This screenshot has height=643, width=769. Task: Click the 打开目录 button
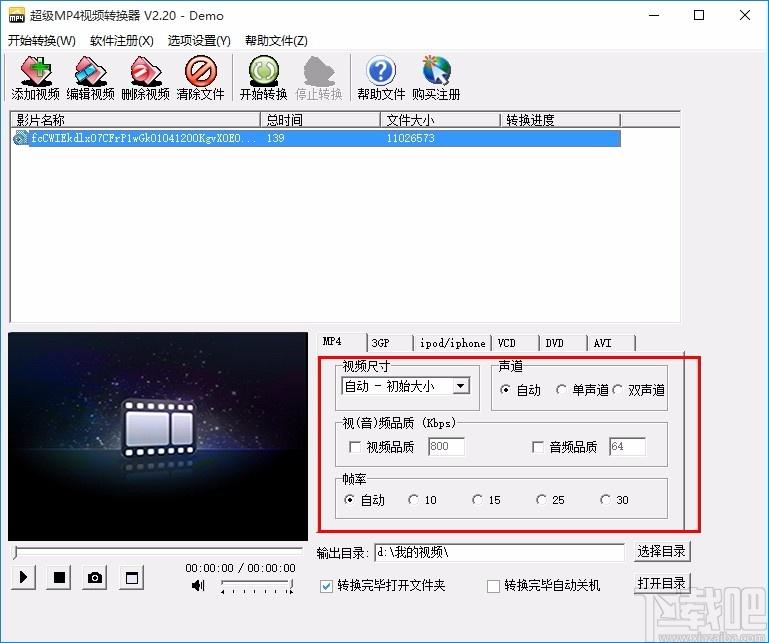662,583
